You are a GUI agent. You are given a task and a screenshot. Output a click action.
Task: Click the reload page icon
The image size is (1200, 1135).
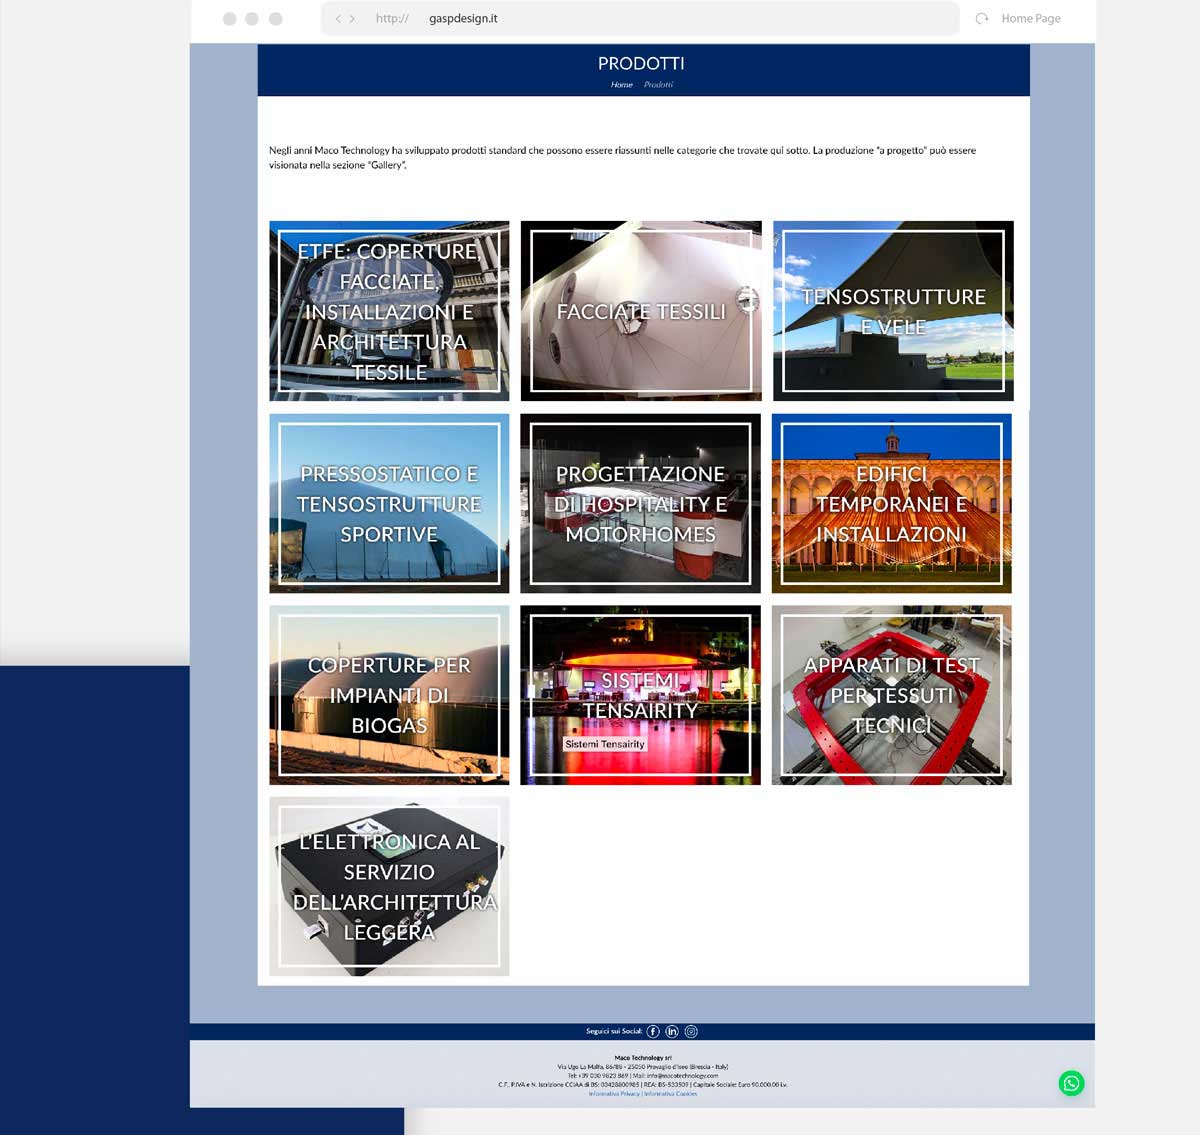coord(982,18)
